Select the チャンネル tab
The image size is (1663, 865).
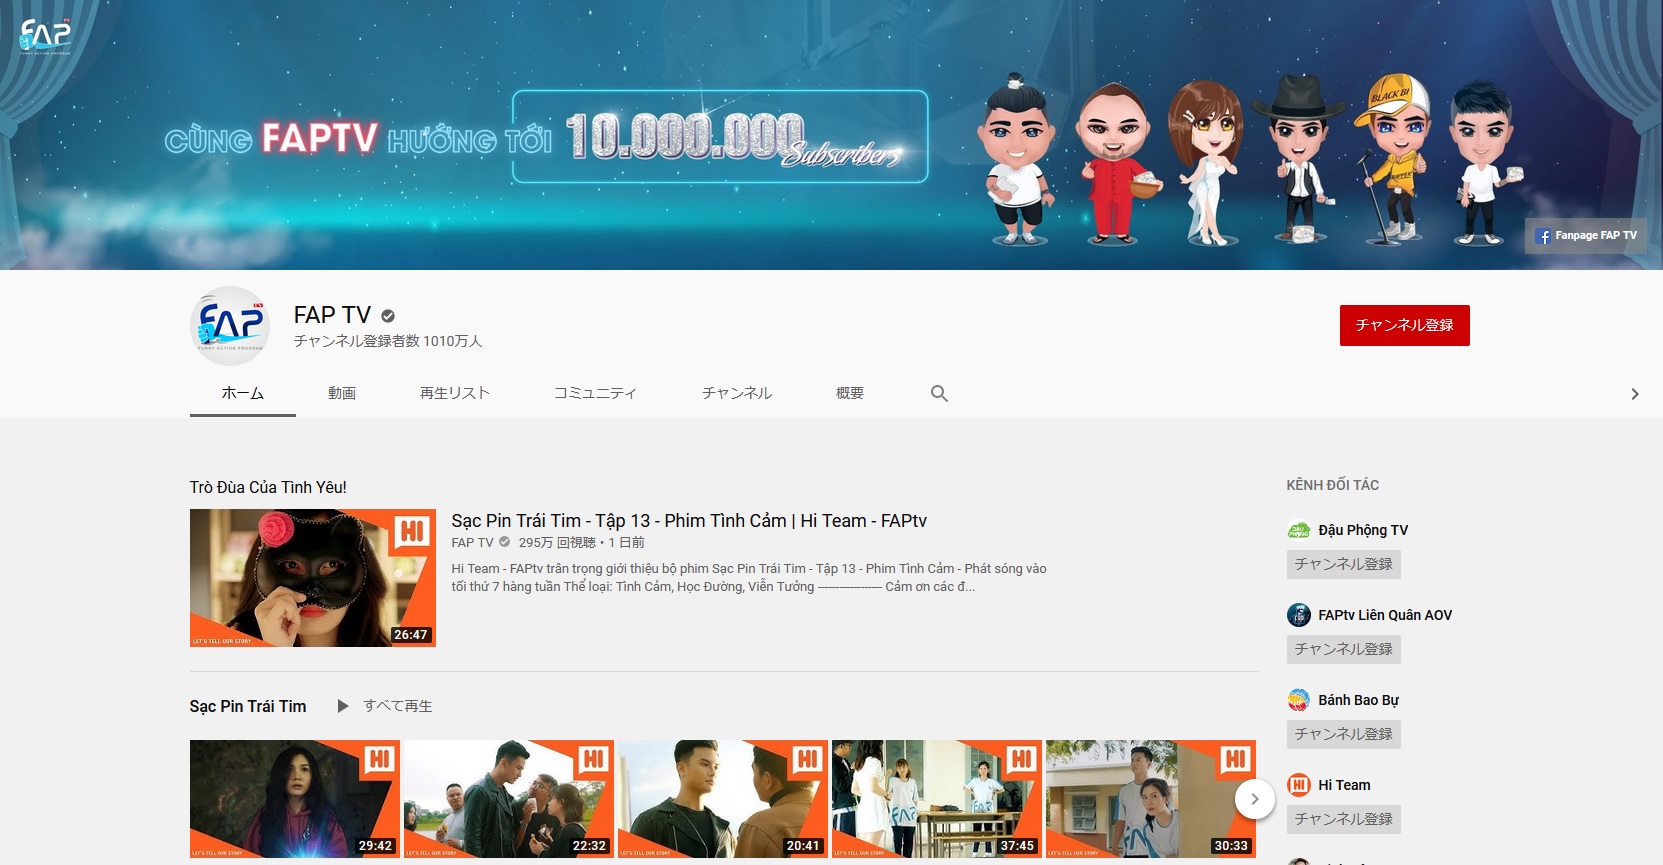coord(737,393)
